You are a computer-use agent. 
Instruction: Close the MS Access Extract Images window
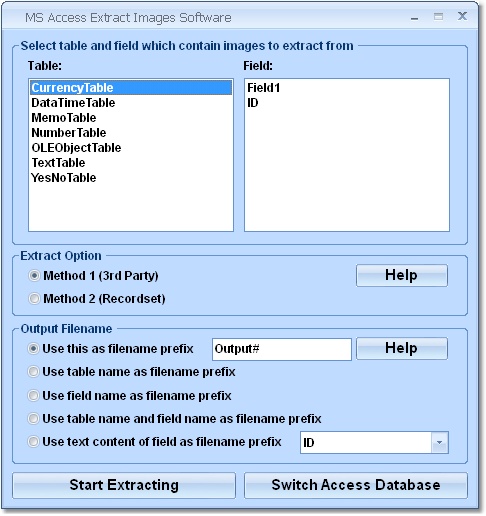pos(462,16)
